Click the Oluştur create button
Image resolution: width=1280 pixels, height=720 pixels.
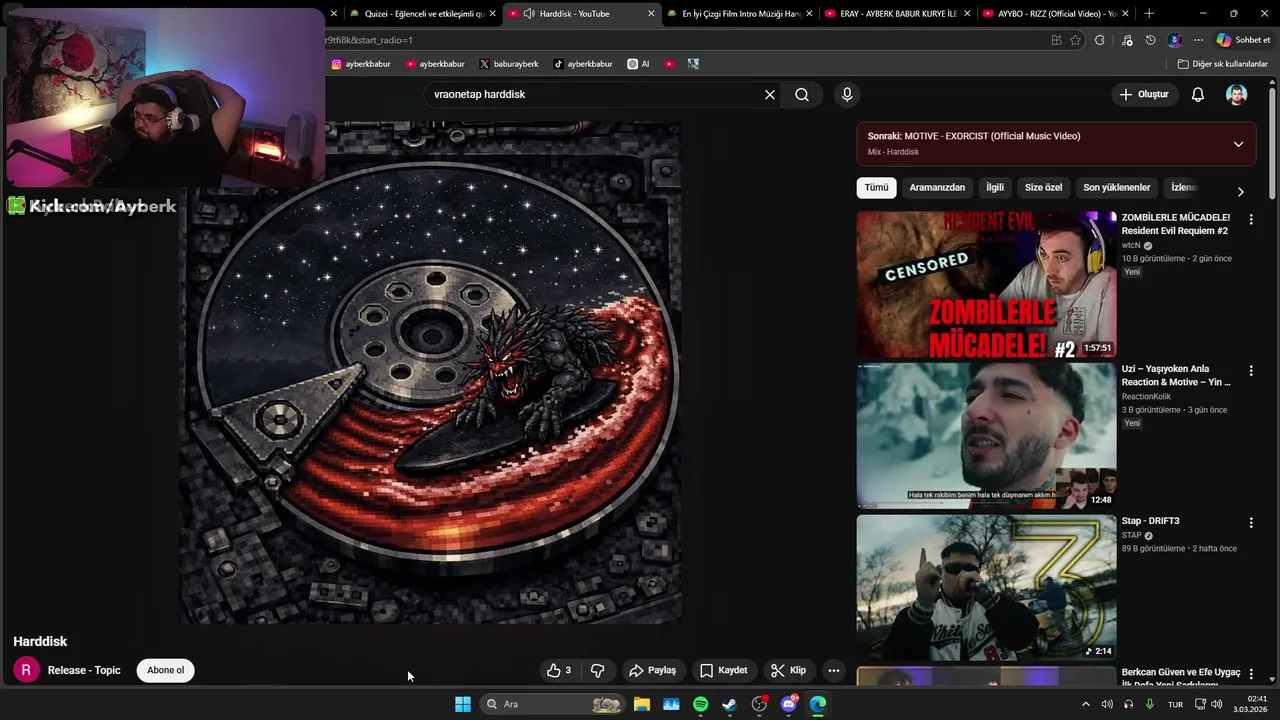pos(1144,95)
